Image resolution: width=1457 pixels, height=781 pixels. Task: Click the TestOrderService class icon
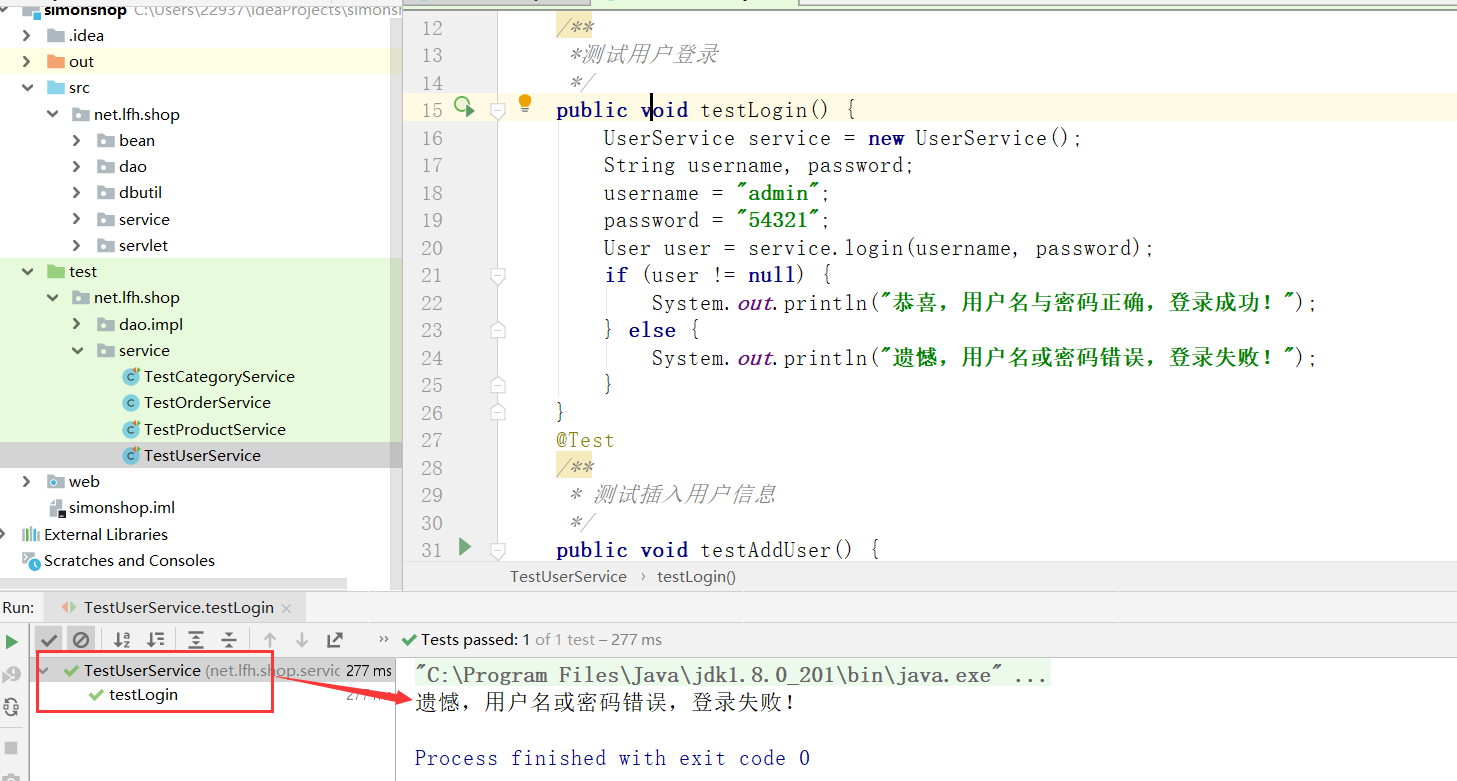131,403
